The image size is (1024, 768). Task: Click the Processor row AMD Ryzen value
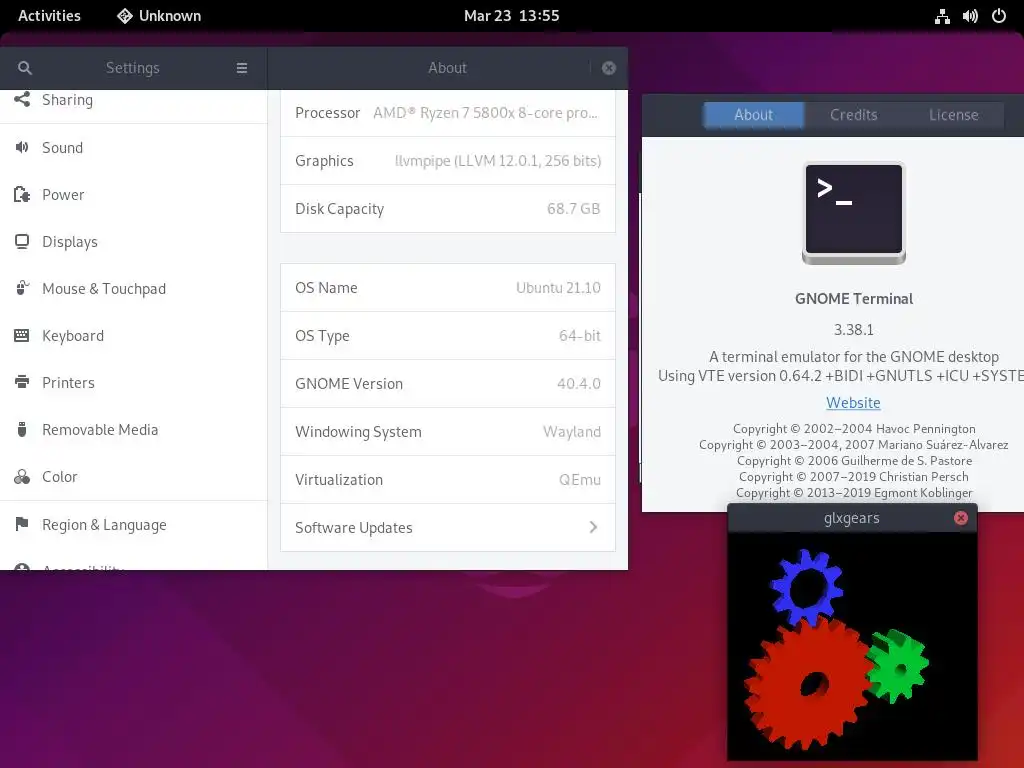(x=485, y=113)
